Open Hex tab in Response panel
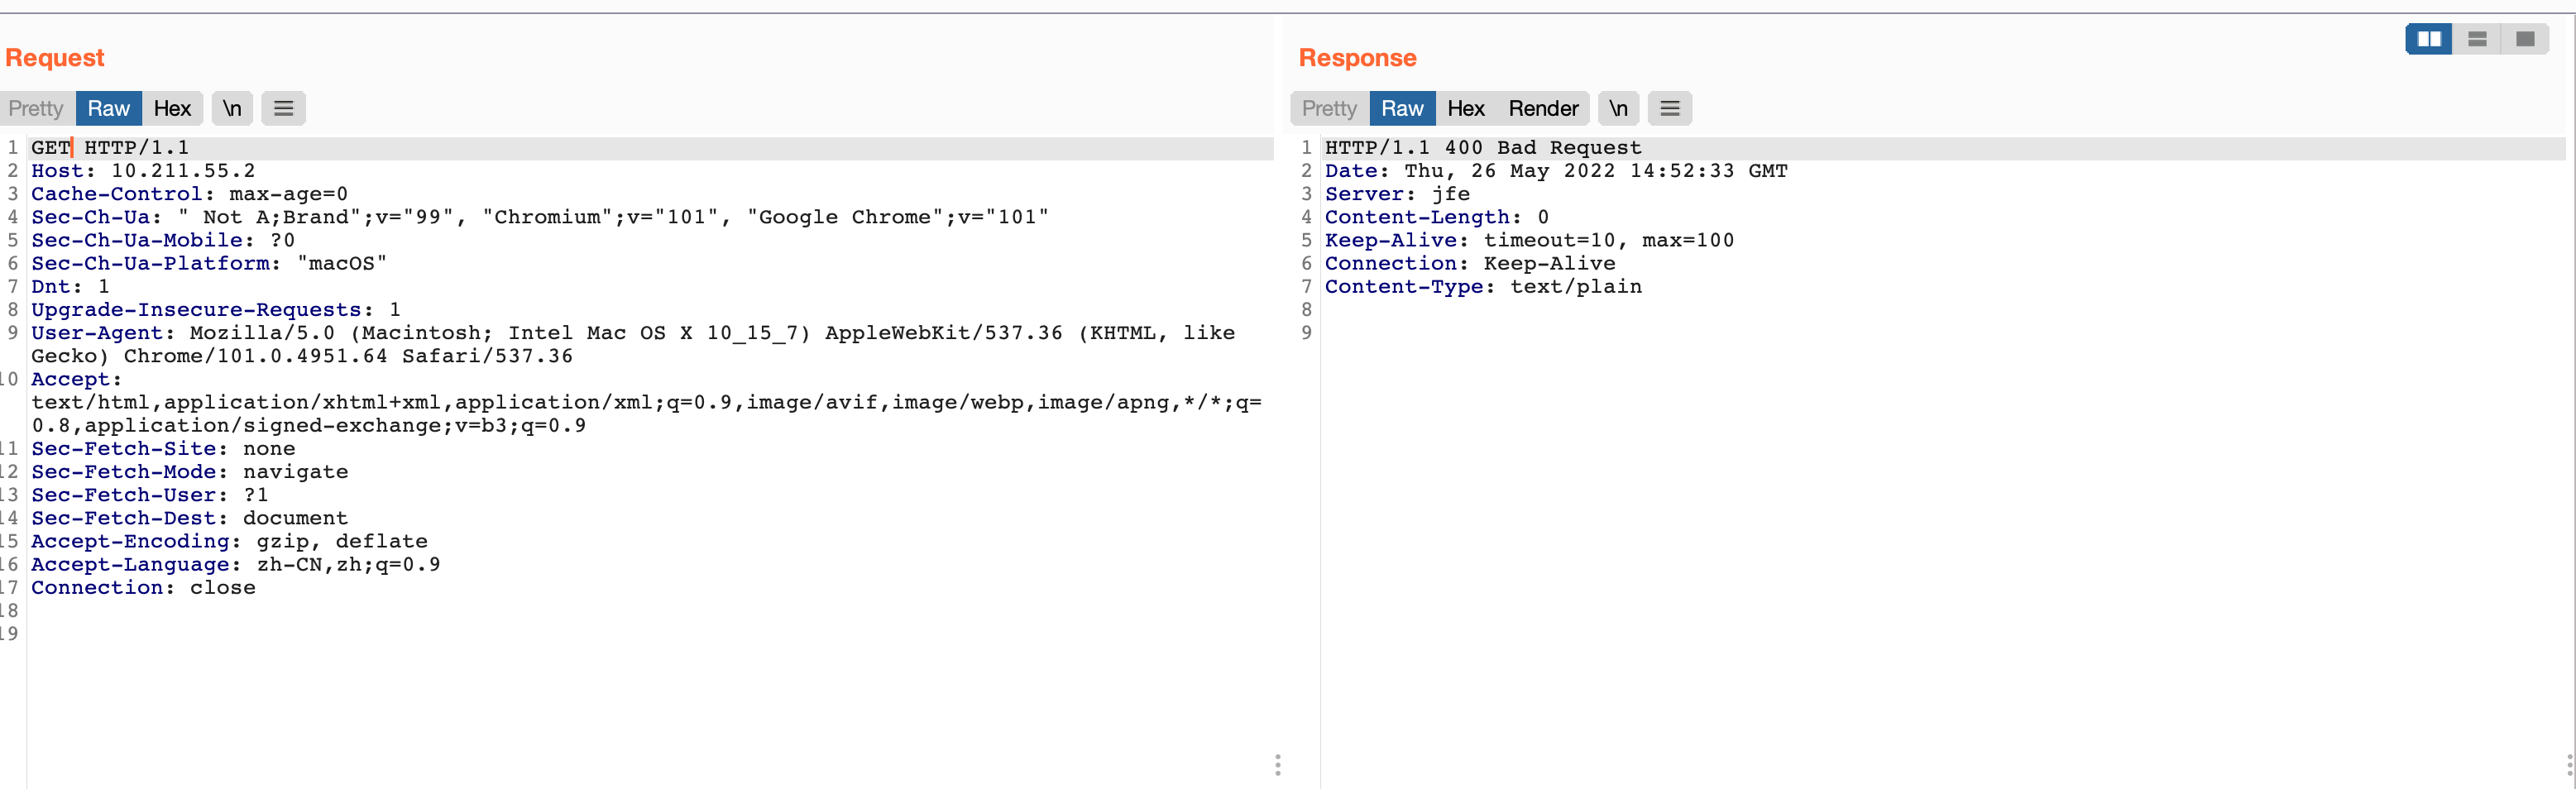The image size is (2576, 789). coord(1466,108)
